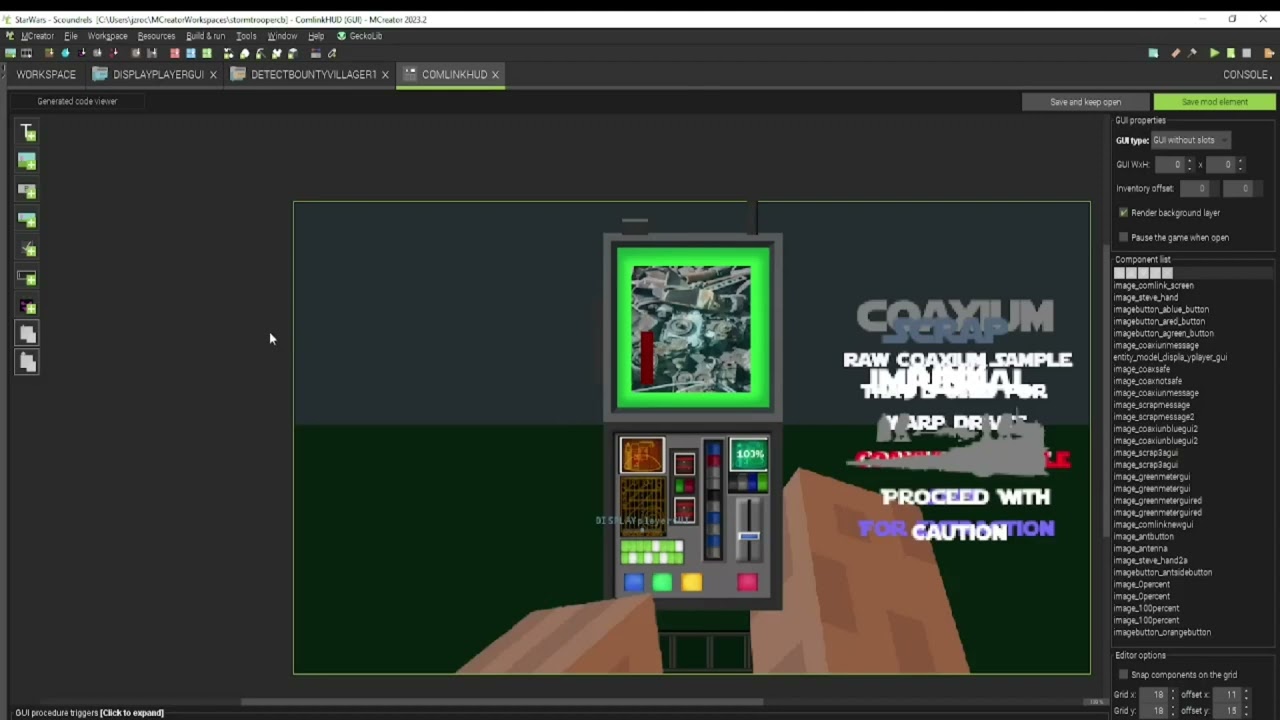Open the Resources menu
The height and width of the screenshot is (720, 1280).
156,36
